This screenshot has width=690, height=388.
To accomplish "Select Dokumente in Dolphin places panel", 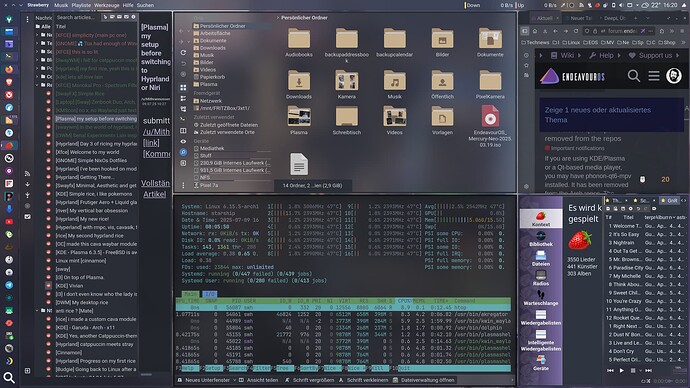I will click(213, 40).
